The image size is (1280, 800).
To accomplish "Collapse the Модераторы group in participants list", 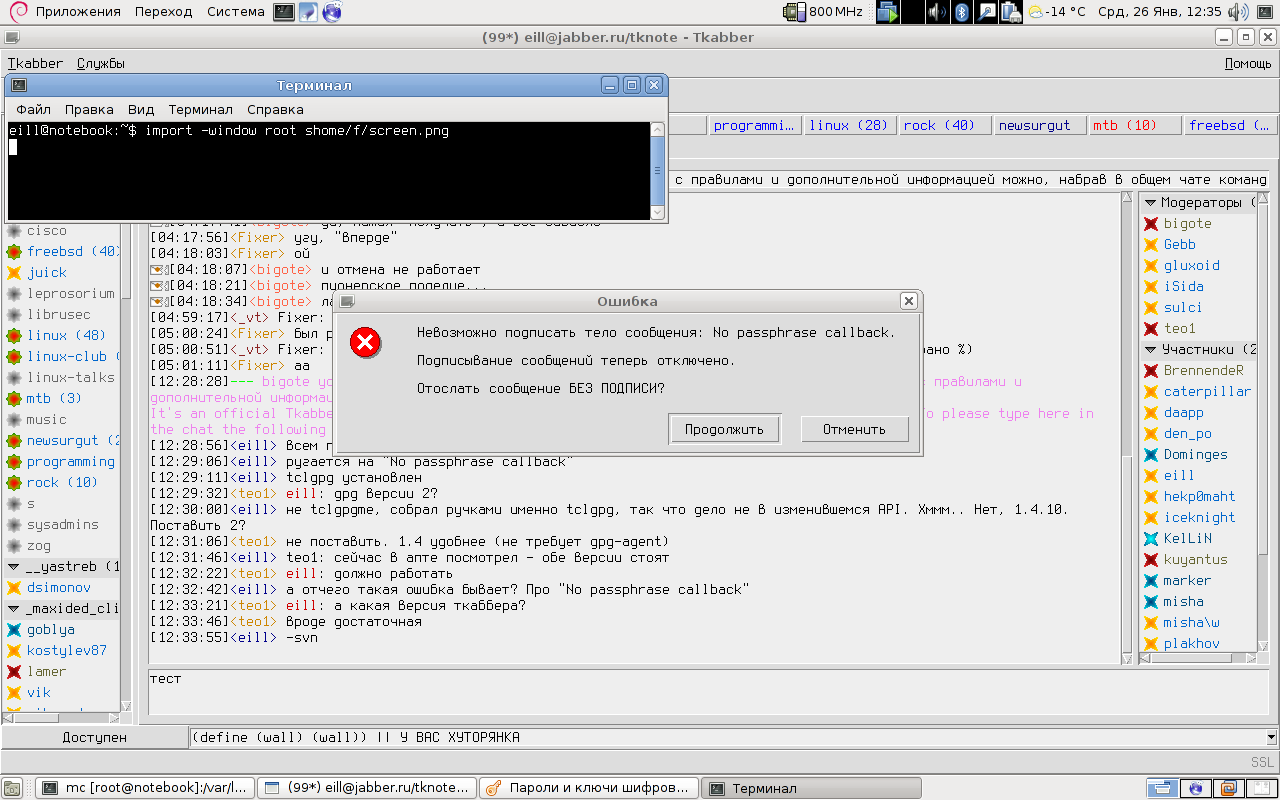I will click(x=1149, y=203).
